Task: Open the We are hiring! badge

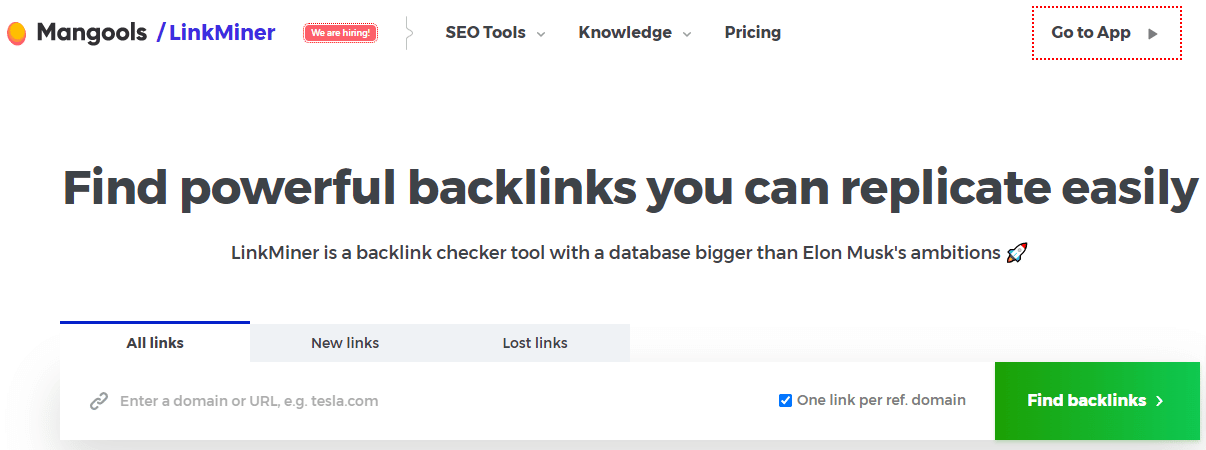Action: [x=341, y=33]
